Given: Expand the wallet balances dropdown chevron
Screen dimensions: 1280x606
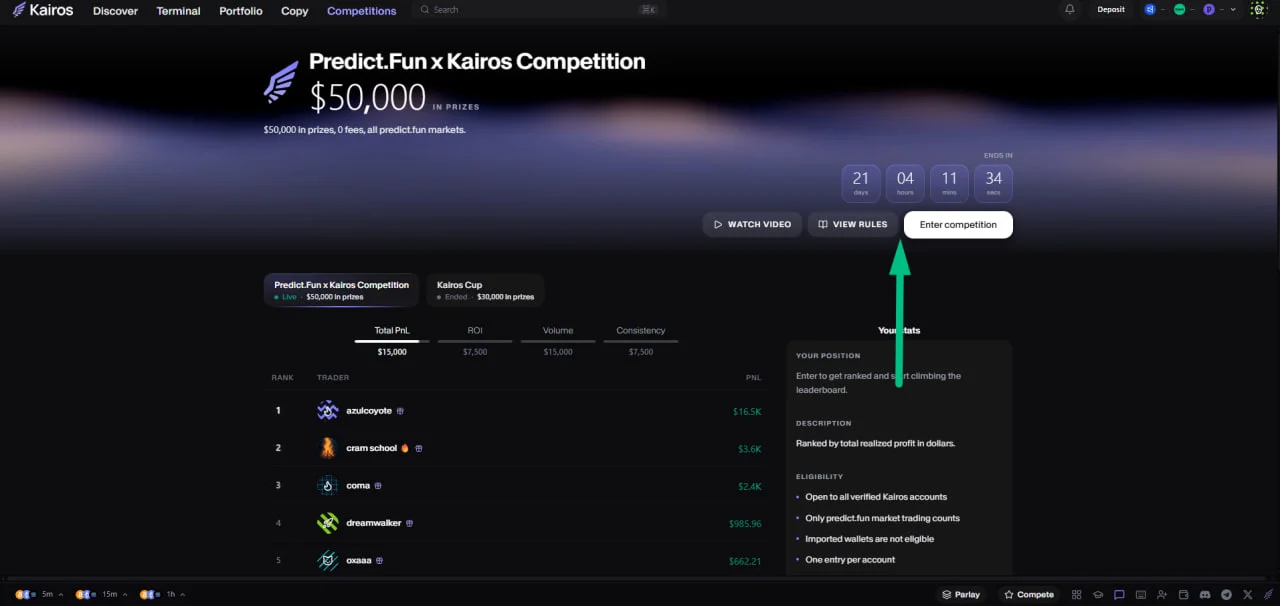Looking at the screenshot, I should tap(1233, 9).
